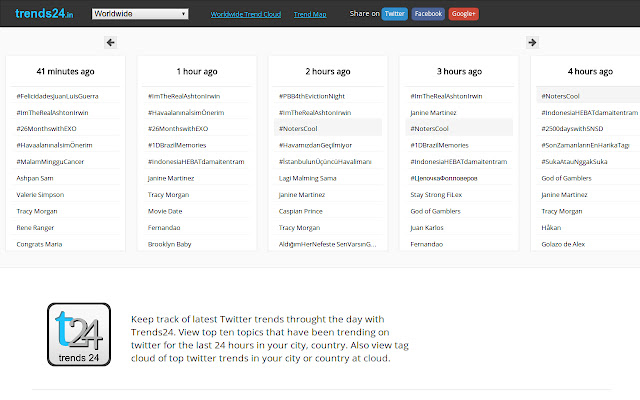Screen dimensions: 640x400
Task: Click the Google+ share button
Action: click(x=463, y=15)
